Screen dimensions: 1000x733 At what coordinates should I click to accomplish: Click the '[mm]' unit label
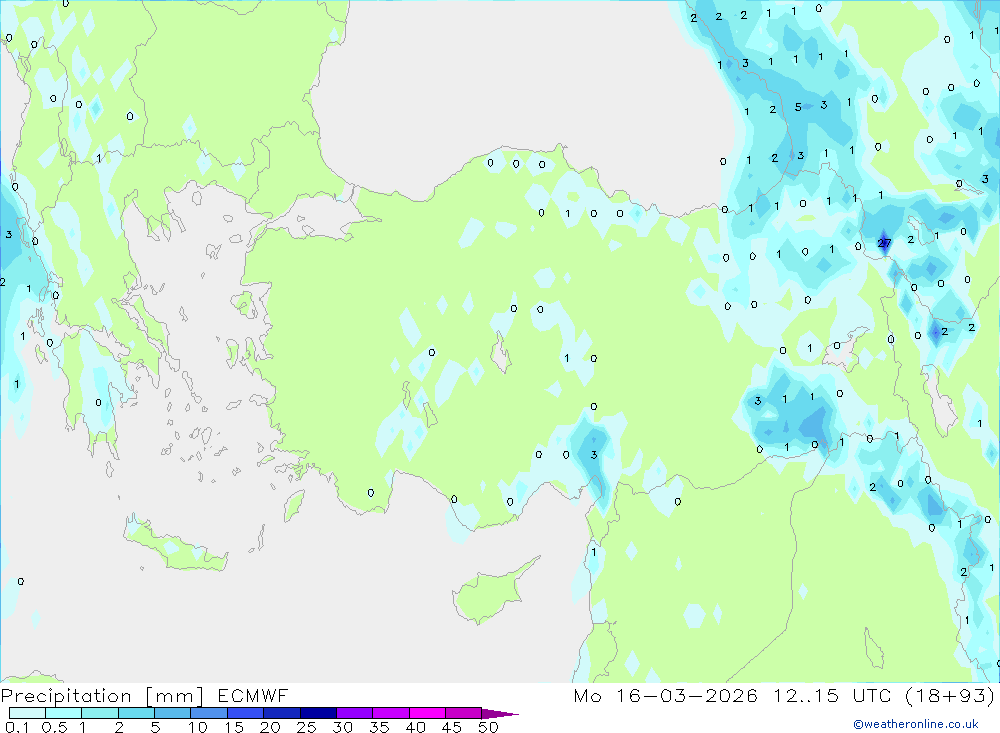(x=175, y=695)
